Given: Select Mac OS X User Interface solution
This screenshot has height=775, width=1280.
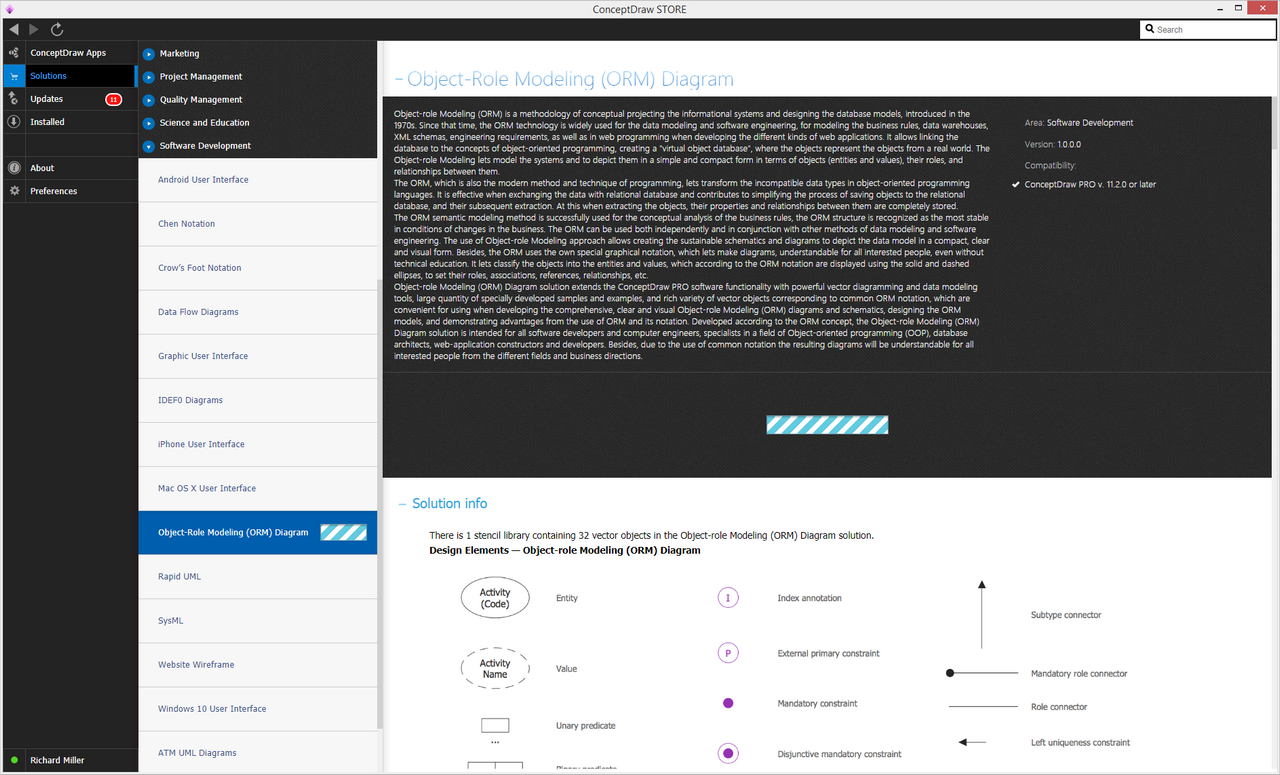Looking at the screenshot, I should coord(258,488).
